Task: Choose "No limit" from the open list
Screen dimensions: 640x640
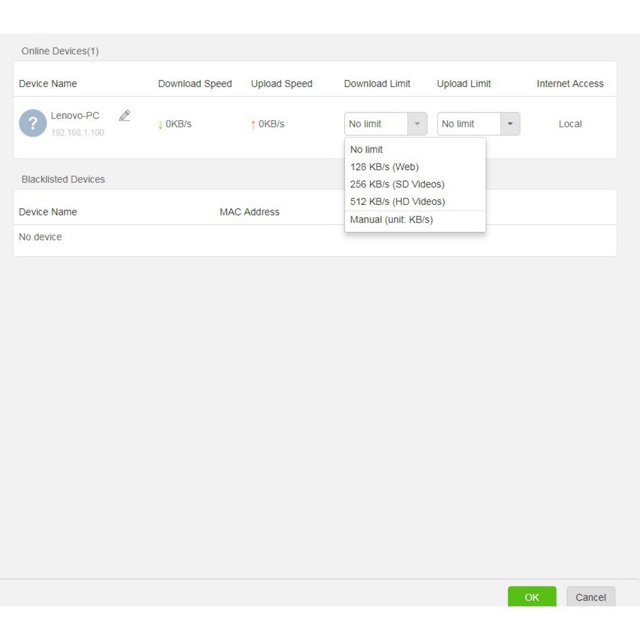Action: pos(366,150)
